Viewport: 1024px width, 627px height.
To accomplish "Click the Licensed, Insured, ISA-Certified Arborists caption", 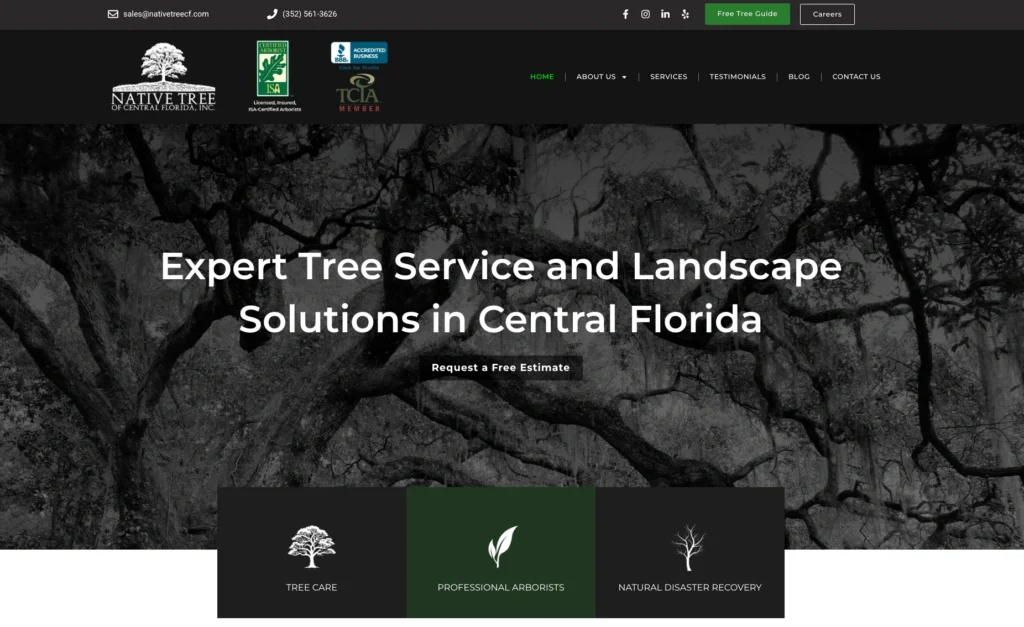I will [x=274, y=106].
